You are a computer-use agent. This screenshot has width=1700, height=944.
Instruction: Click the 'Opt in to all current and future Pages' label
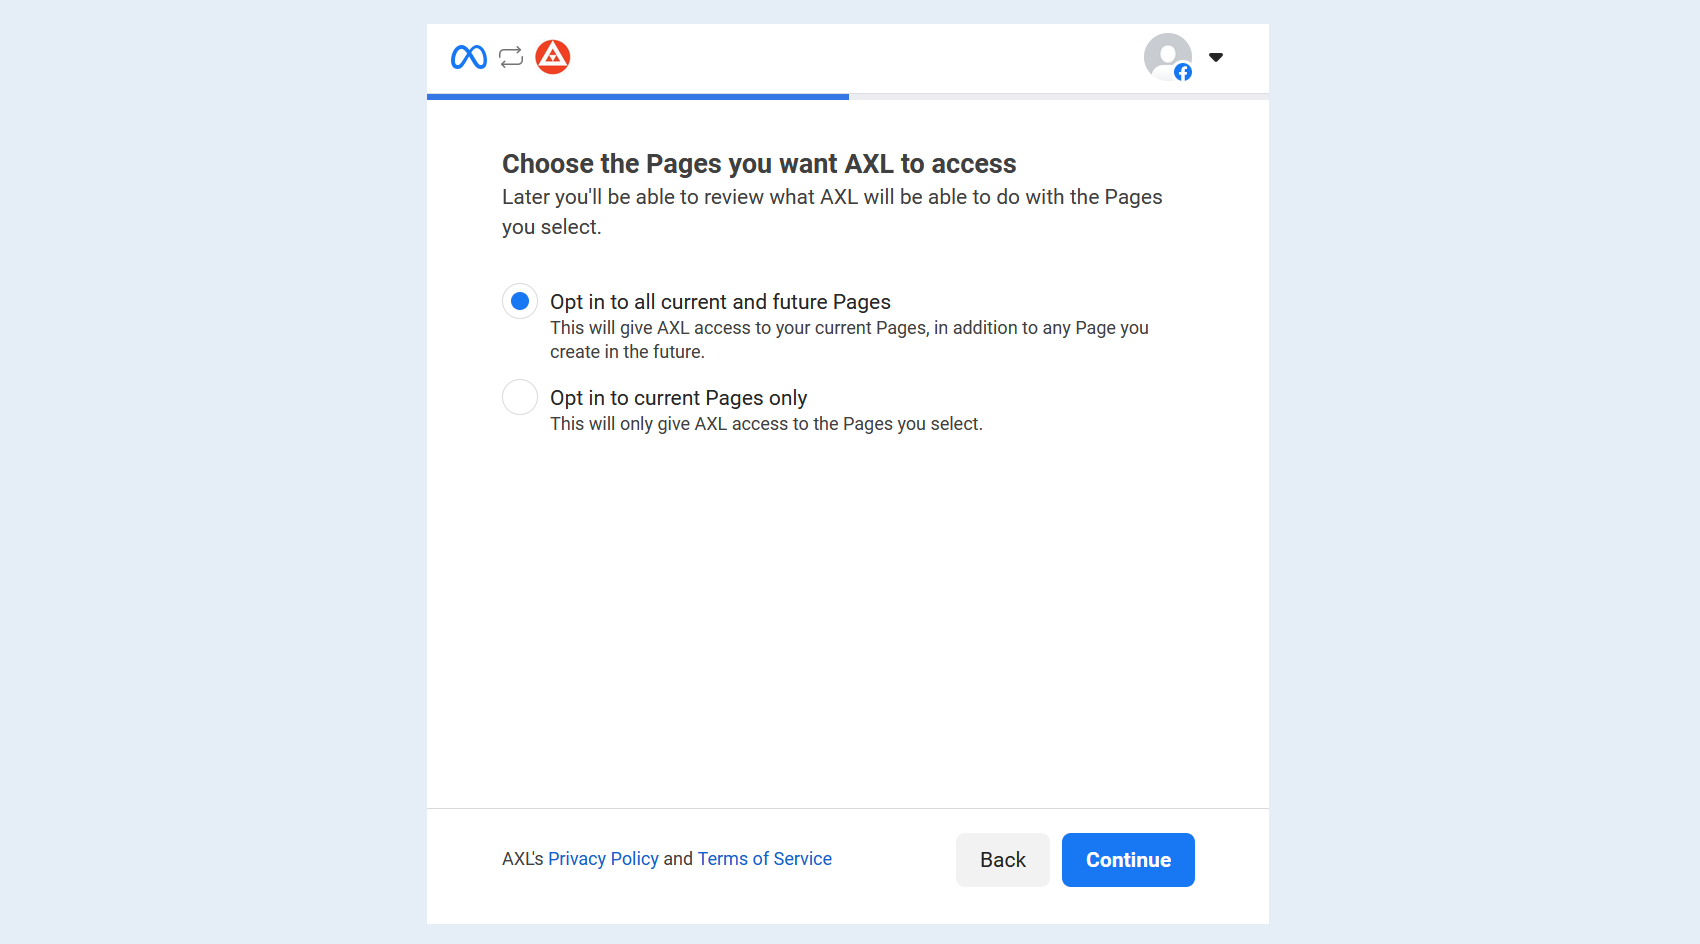[x=720, y=302]
